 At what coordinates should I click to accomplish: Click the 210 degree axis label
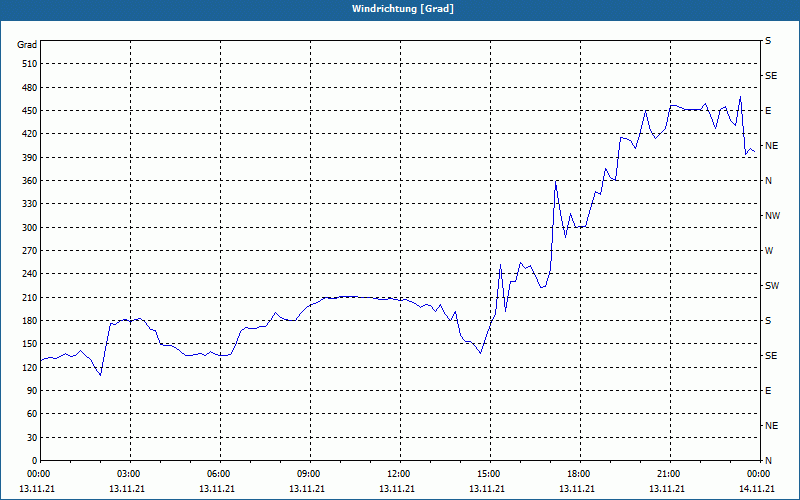tap(30, 297)
